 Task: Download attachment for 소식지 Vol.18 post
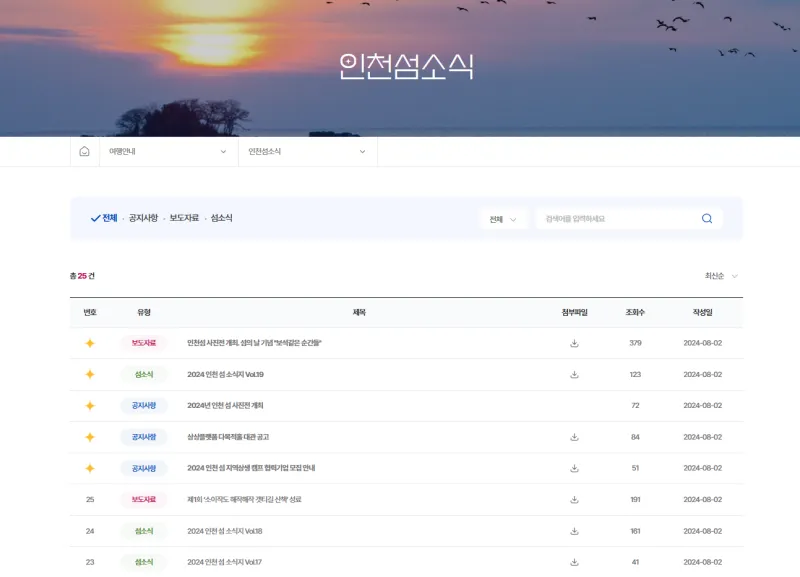click(x=574, y=531)
